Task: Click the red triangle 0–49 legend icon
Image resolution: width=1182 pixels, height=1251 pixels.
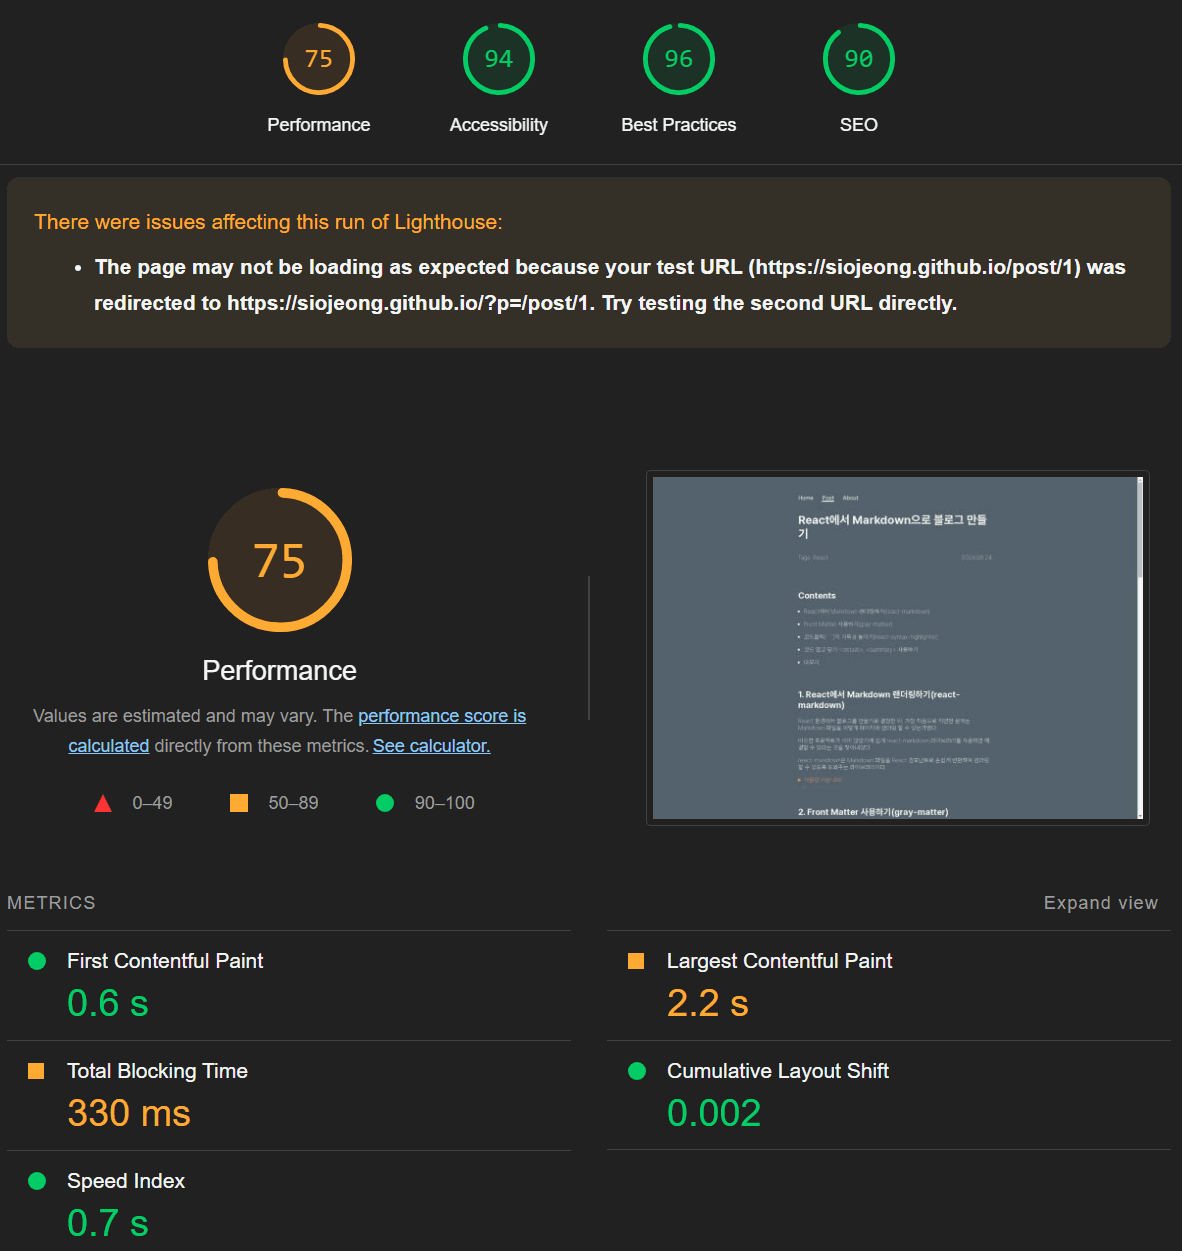Action: click(x=103, y=803)
